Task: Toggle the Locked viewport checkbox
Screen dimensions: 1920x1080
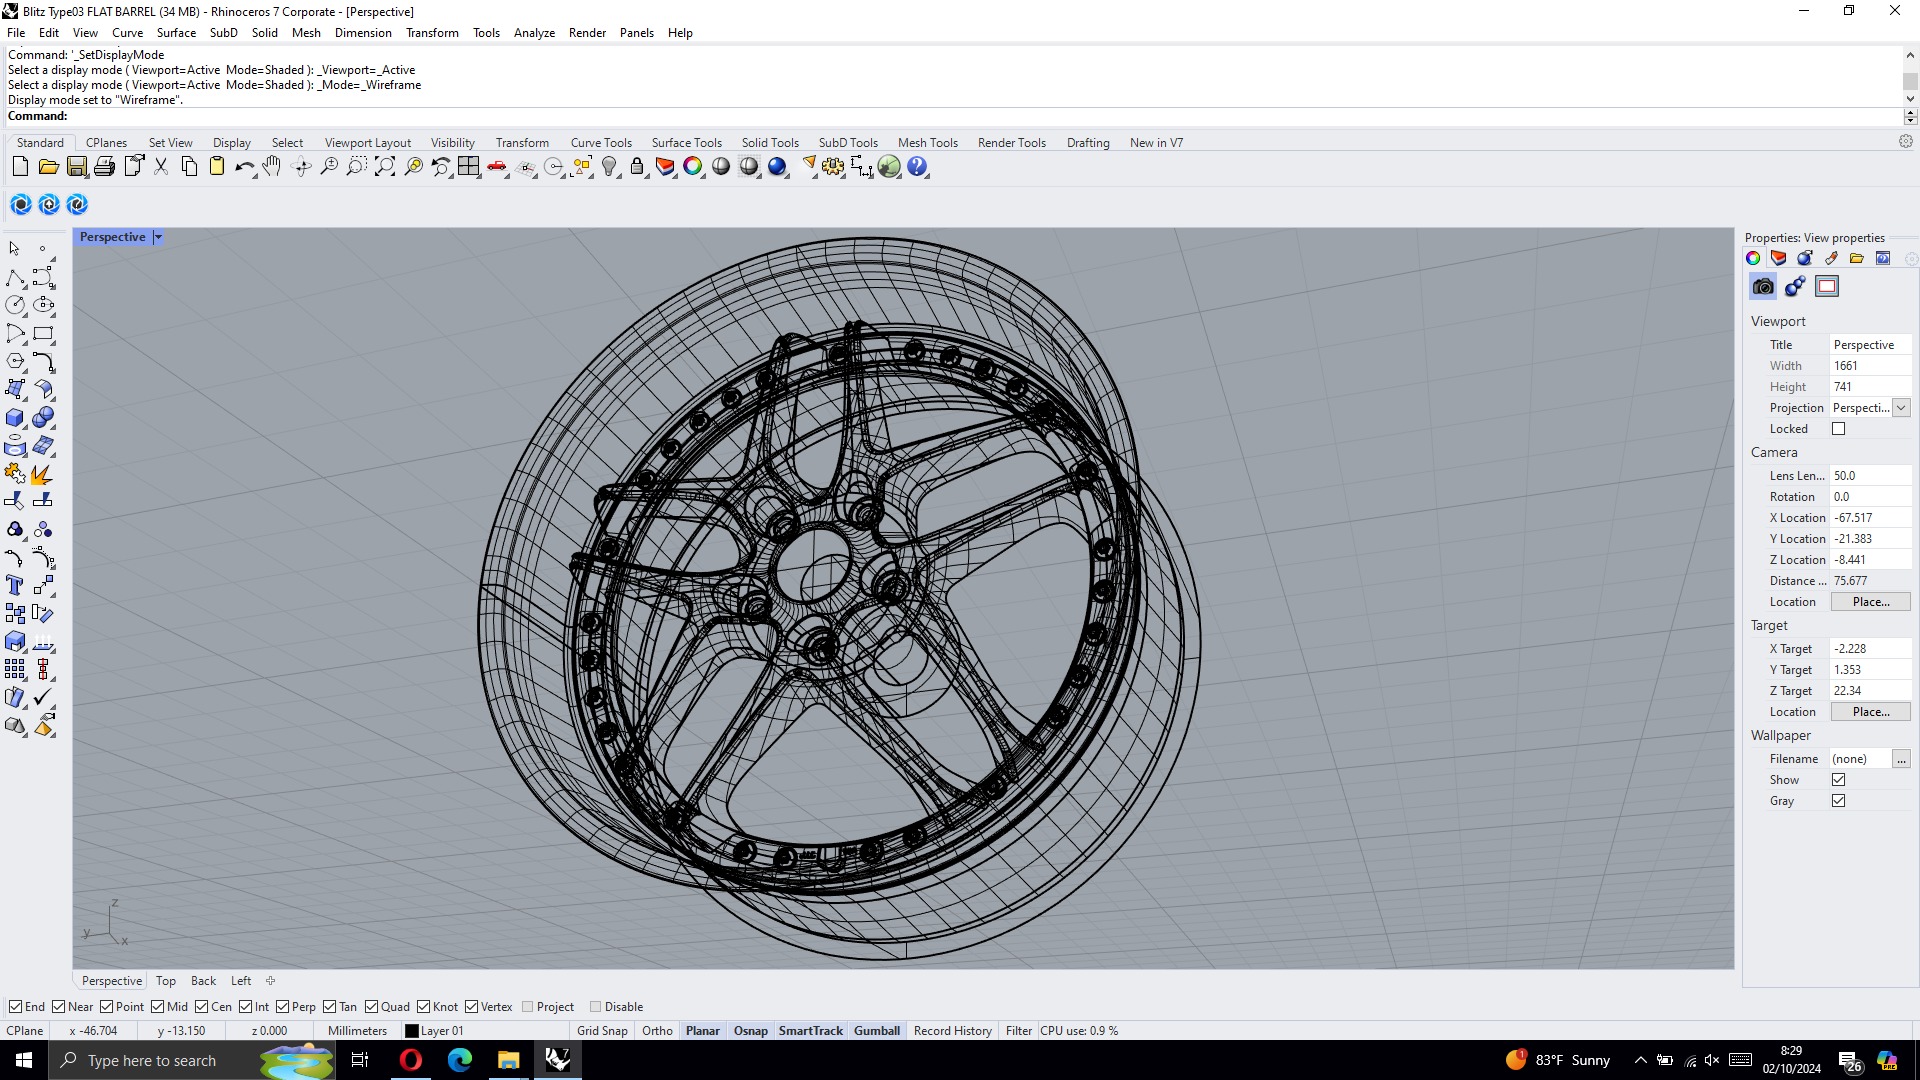Action: [1838, 429]
